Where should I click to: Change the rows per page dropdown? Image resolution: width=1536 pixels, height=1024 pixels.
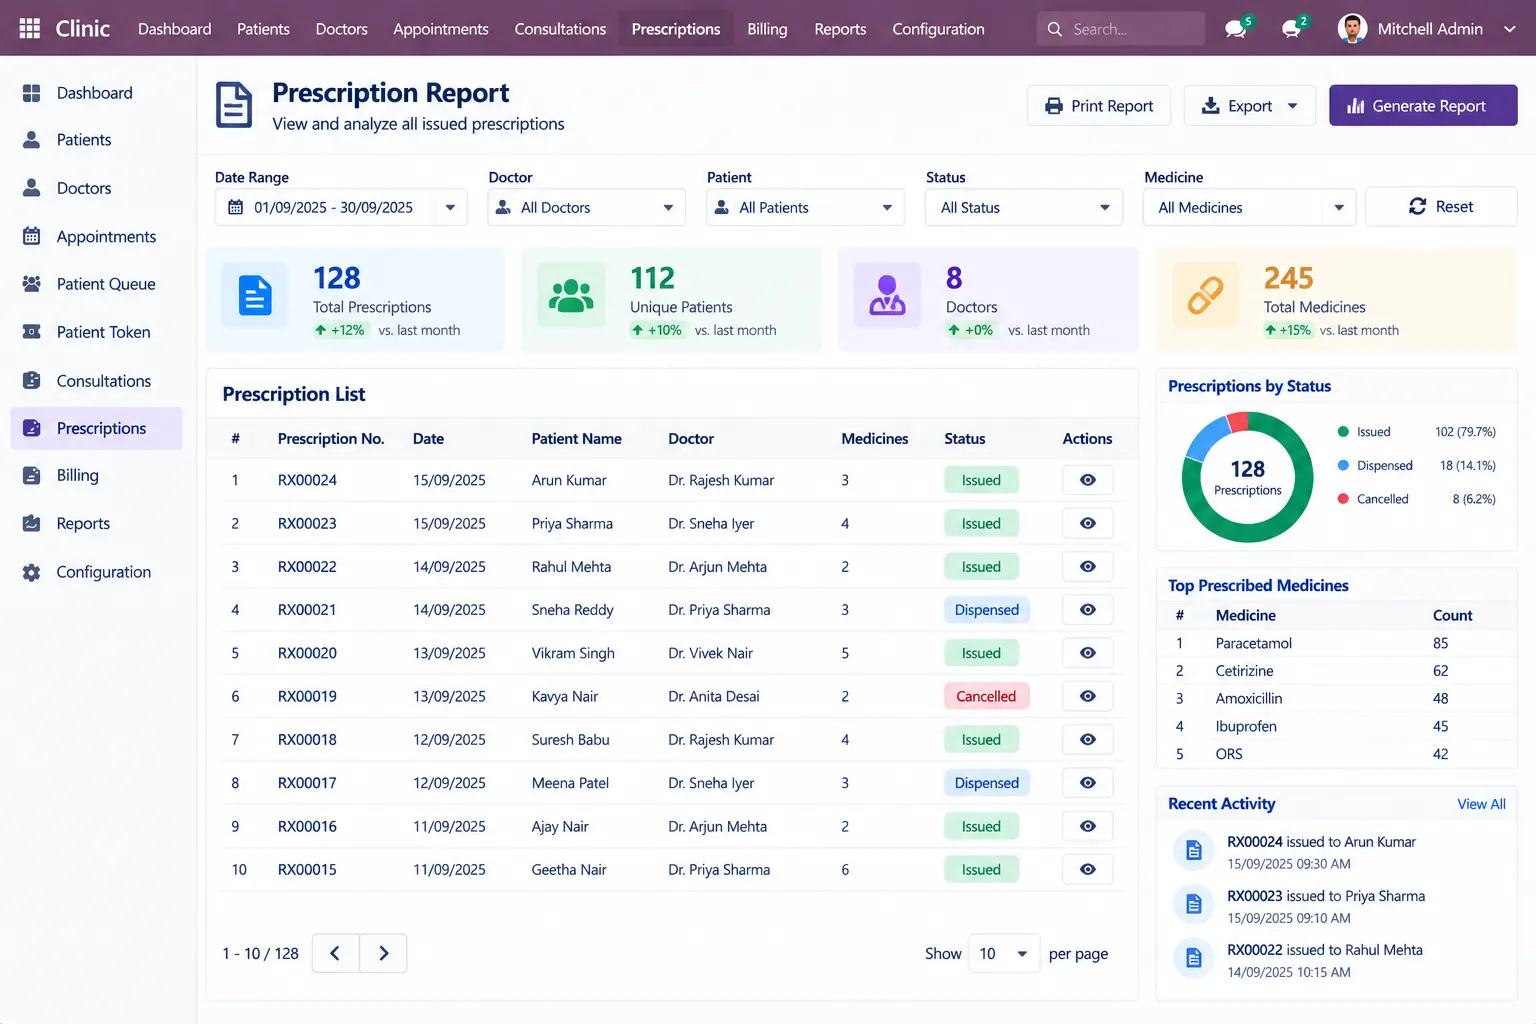click(x=1004, y=954)
